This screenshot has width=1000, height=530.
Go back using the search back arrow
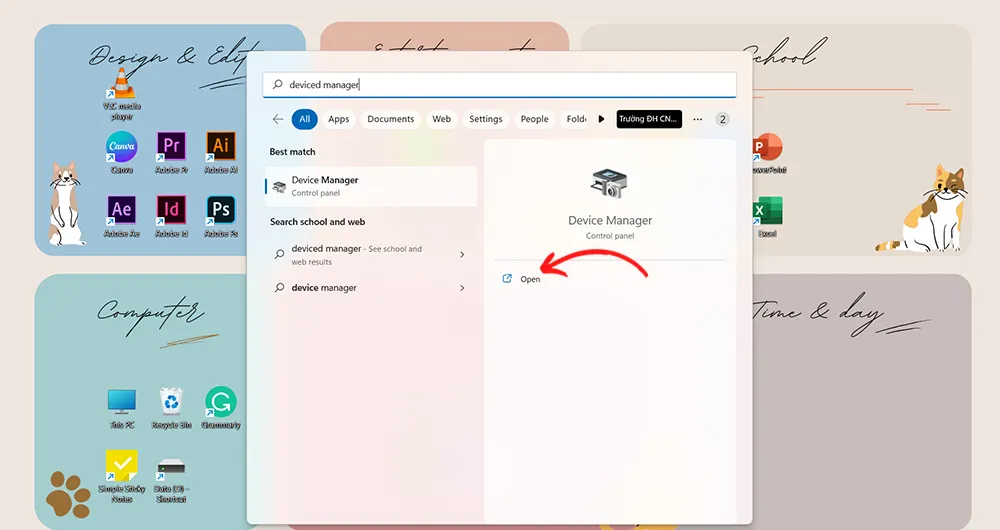278,119
